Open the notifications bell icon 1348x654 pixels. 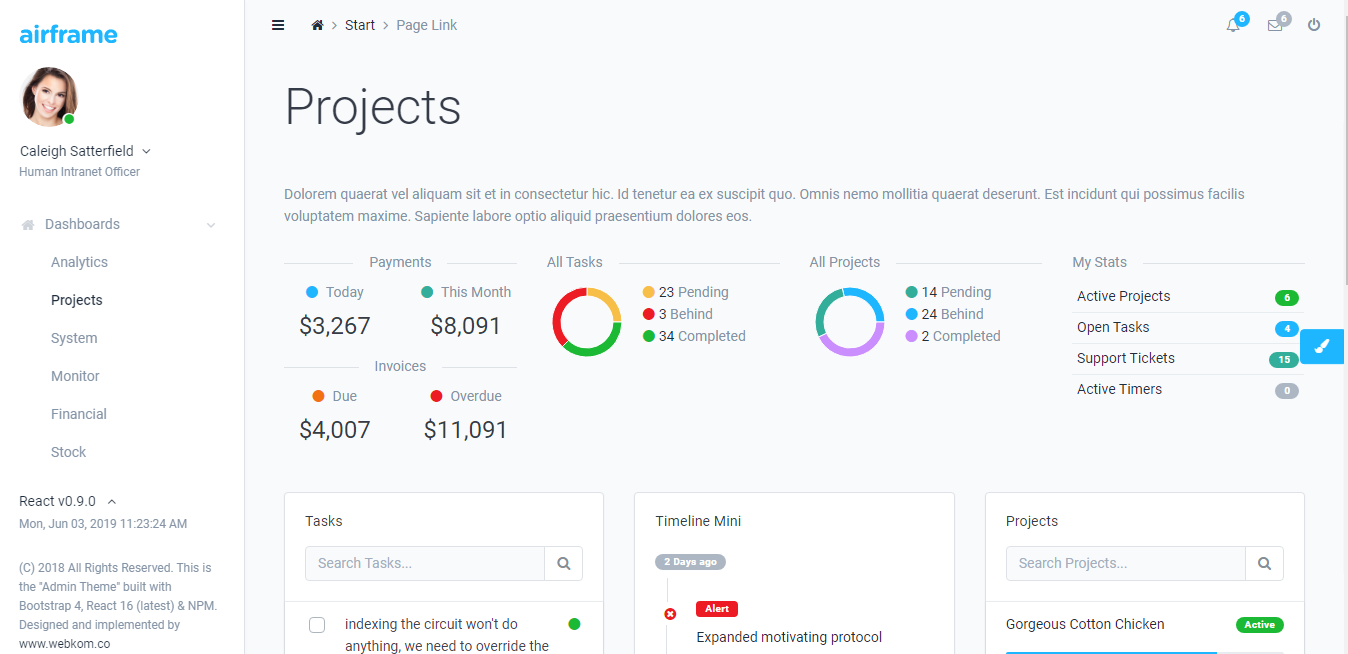pos(1233,25)
